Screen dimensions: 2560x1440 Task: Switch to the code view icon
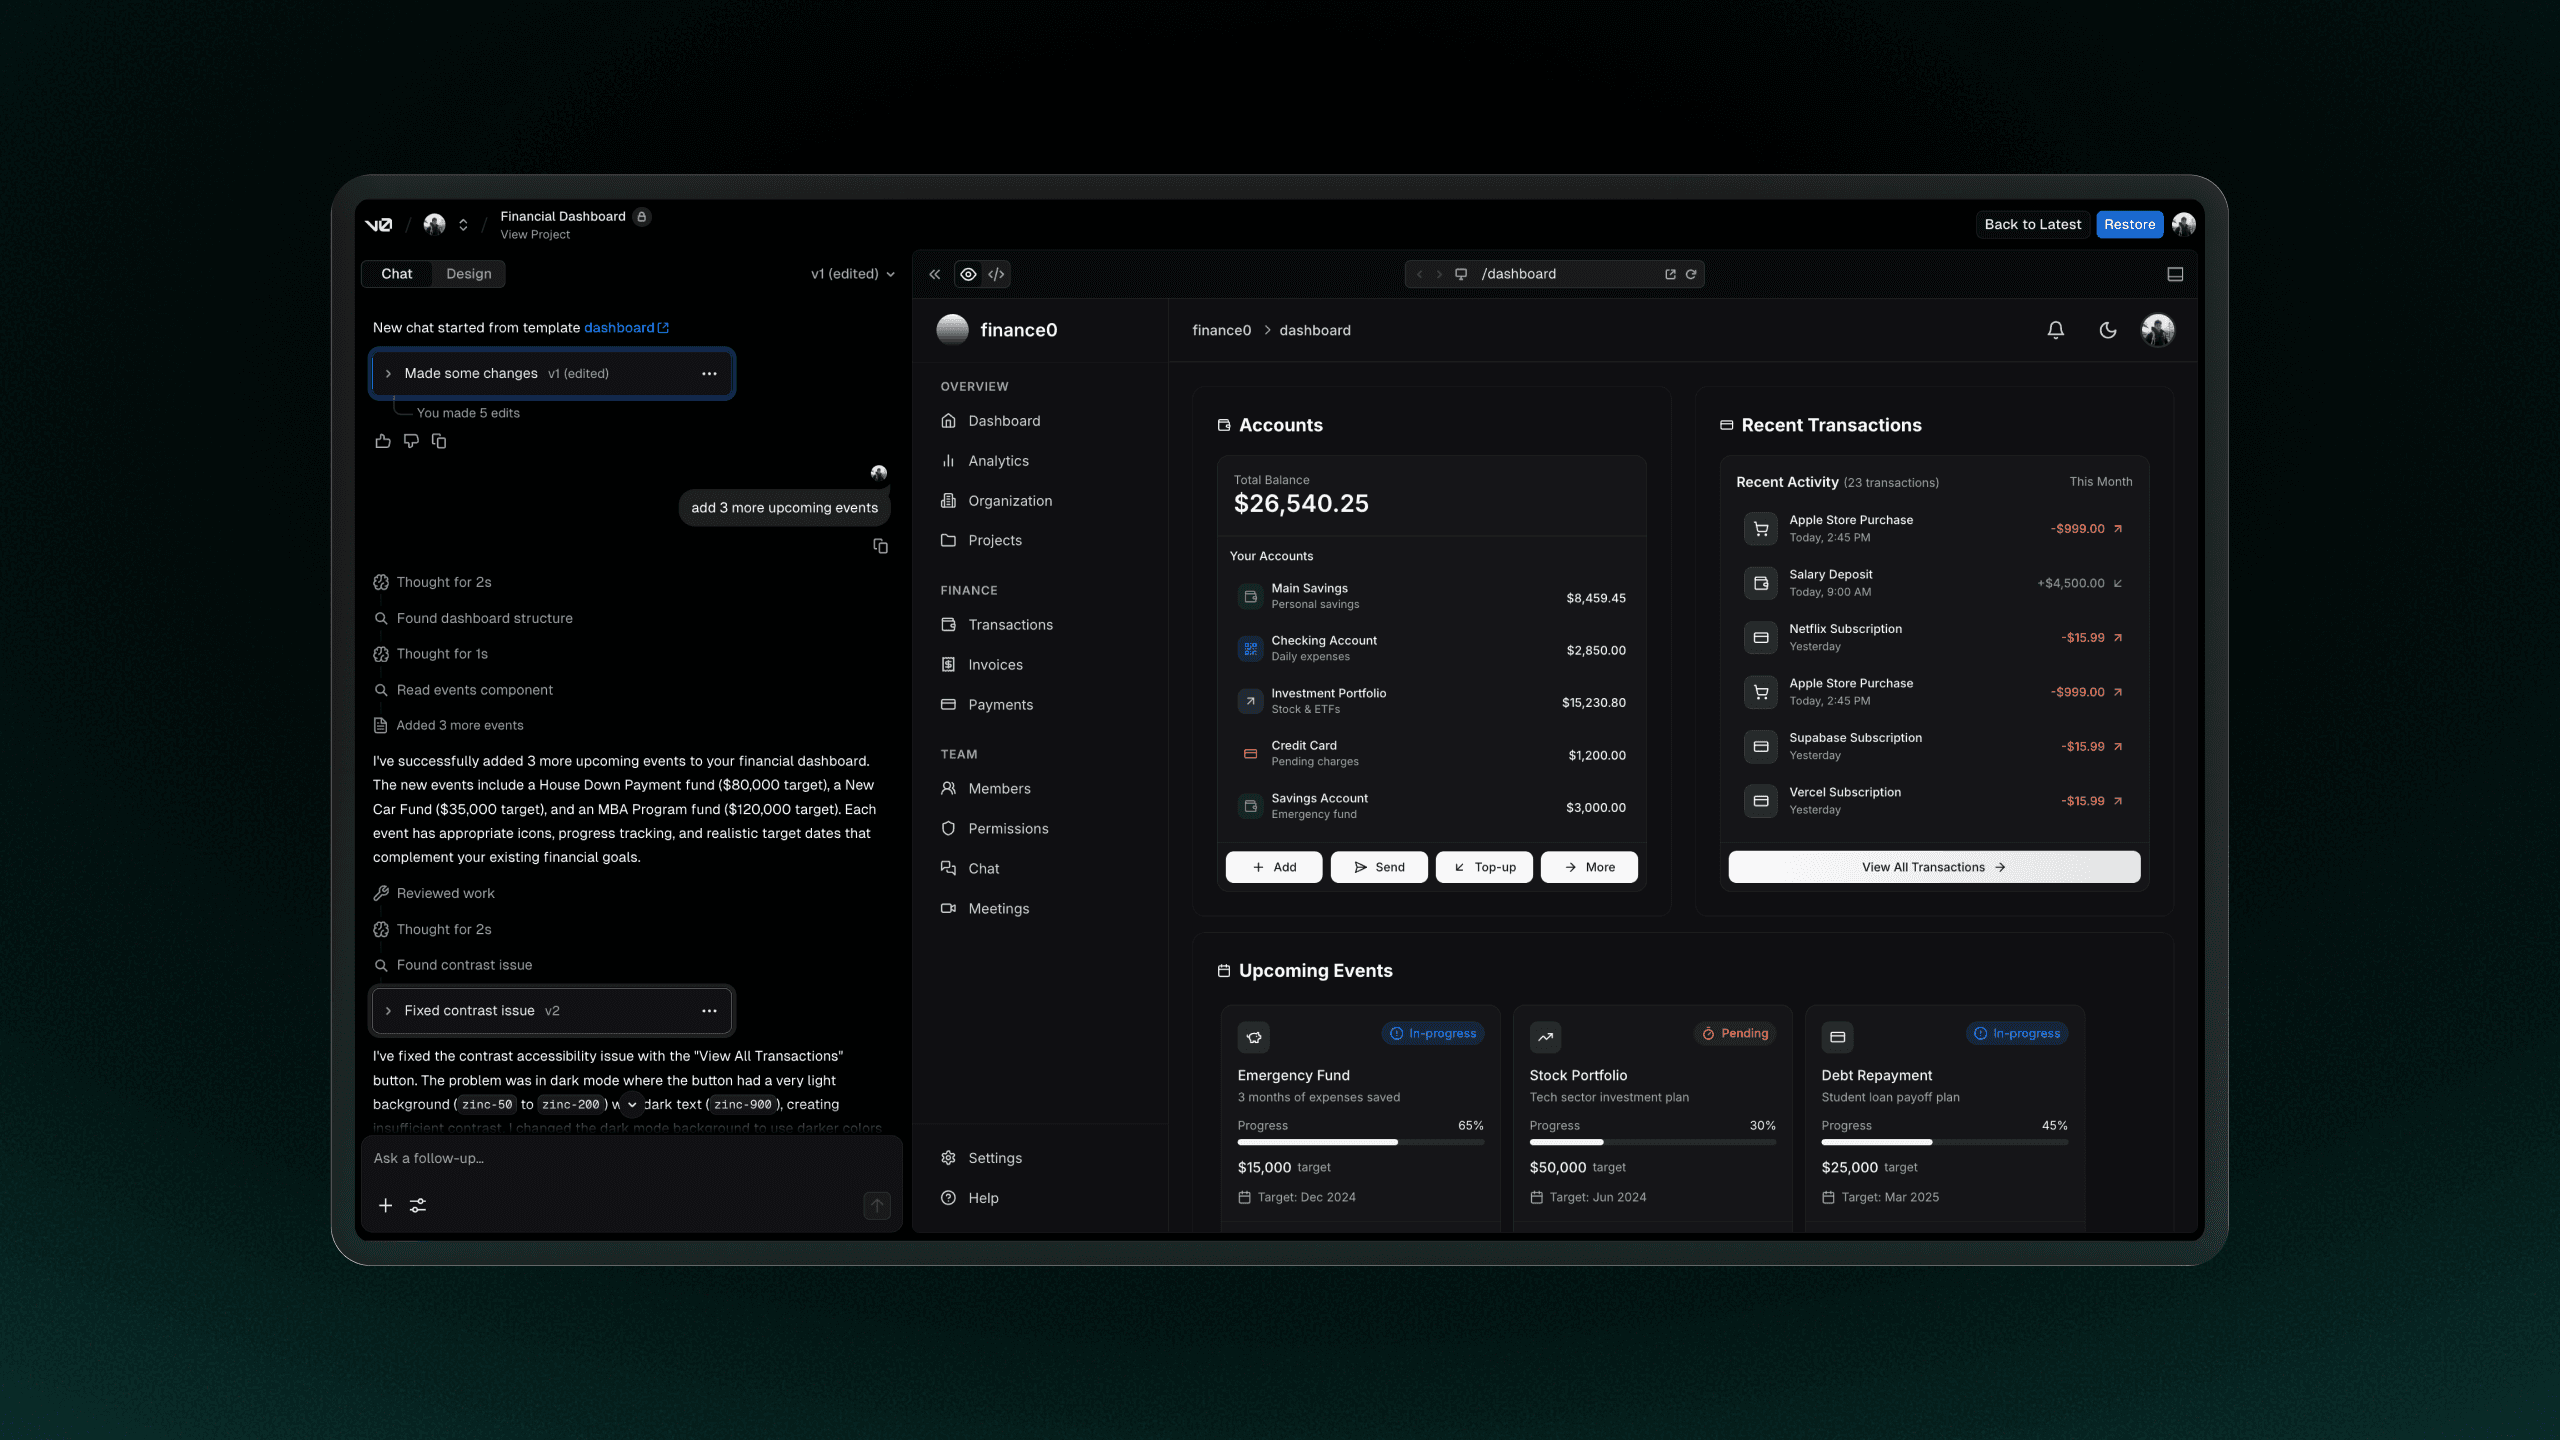996,274
